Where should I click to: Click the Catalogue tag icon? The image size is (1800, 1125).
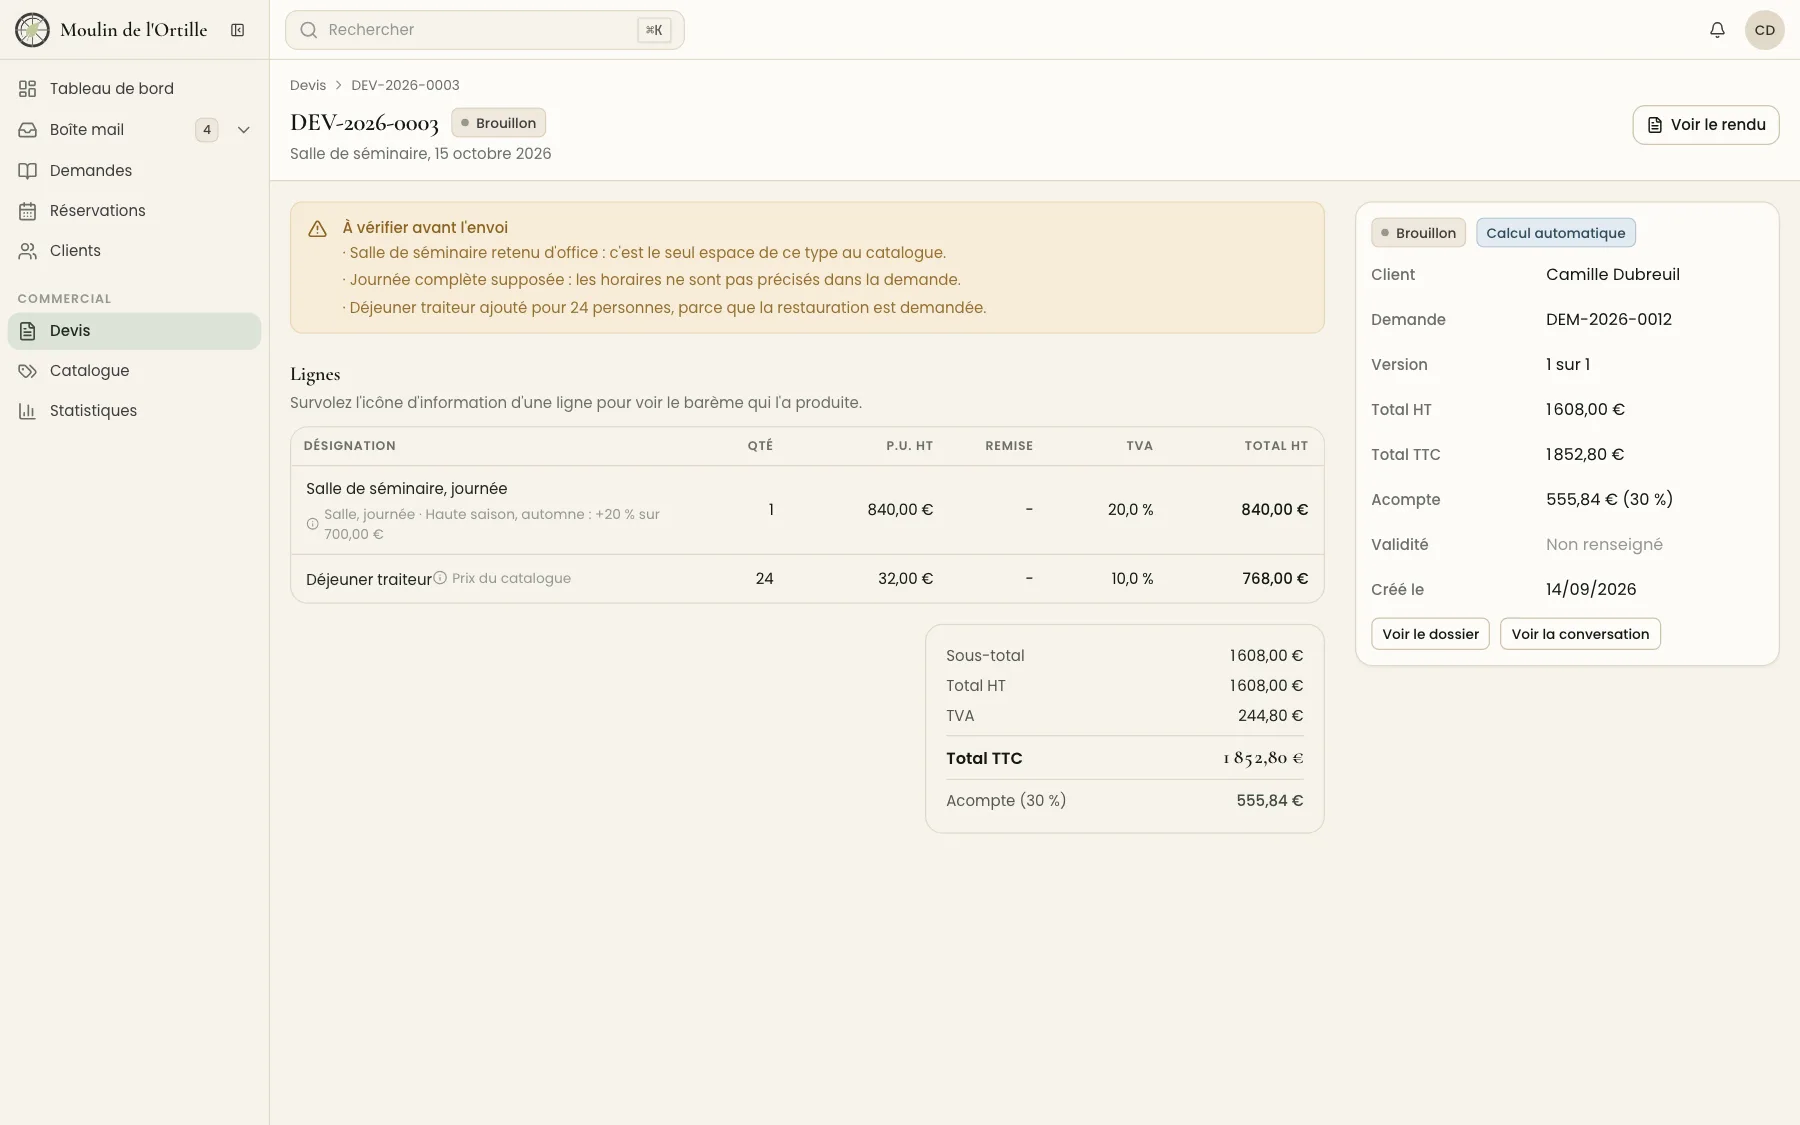(x=28, y=371)
